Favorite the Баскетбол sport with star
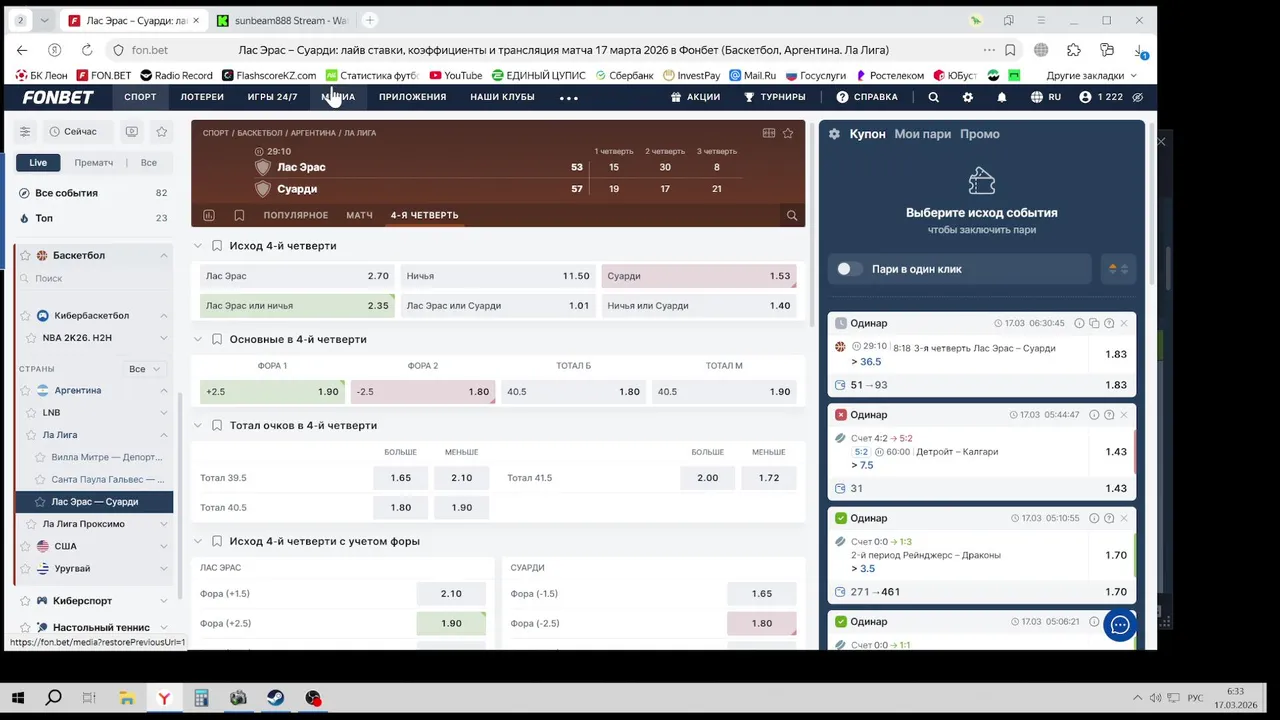1280x720 pixels. click(26, 256)
